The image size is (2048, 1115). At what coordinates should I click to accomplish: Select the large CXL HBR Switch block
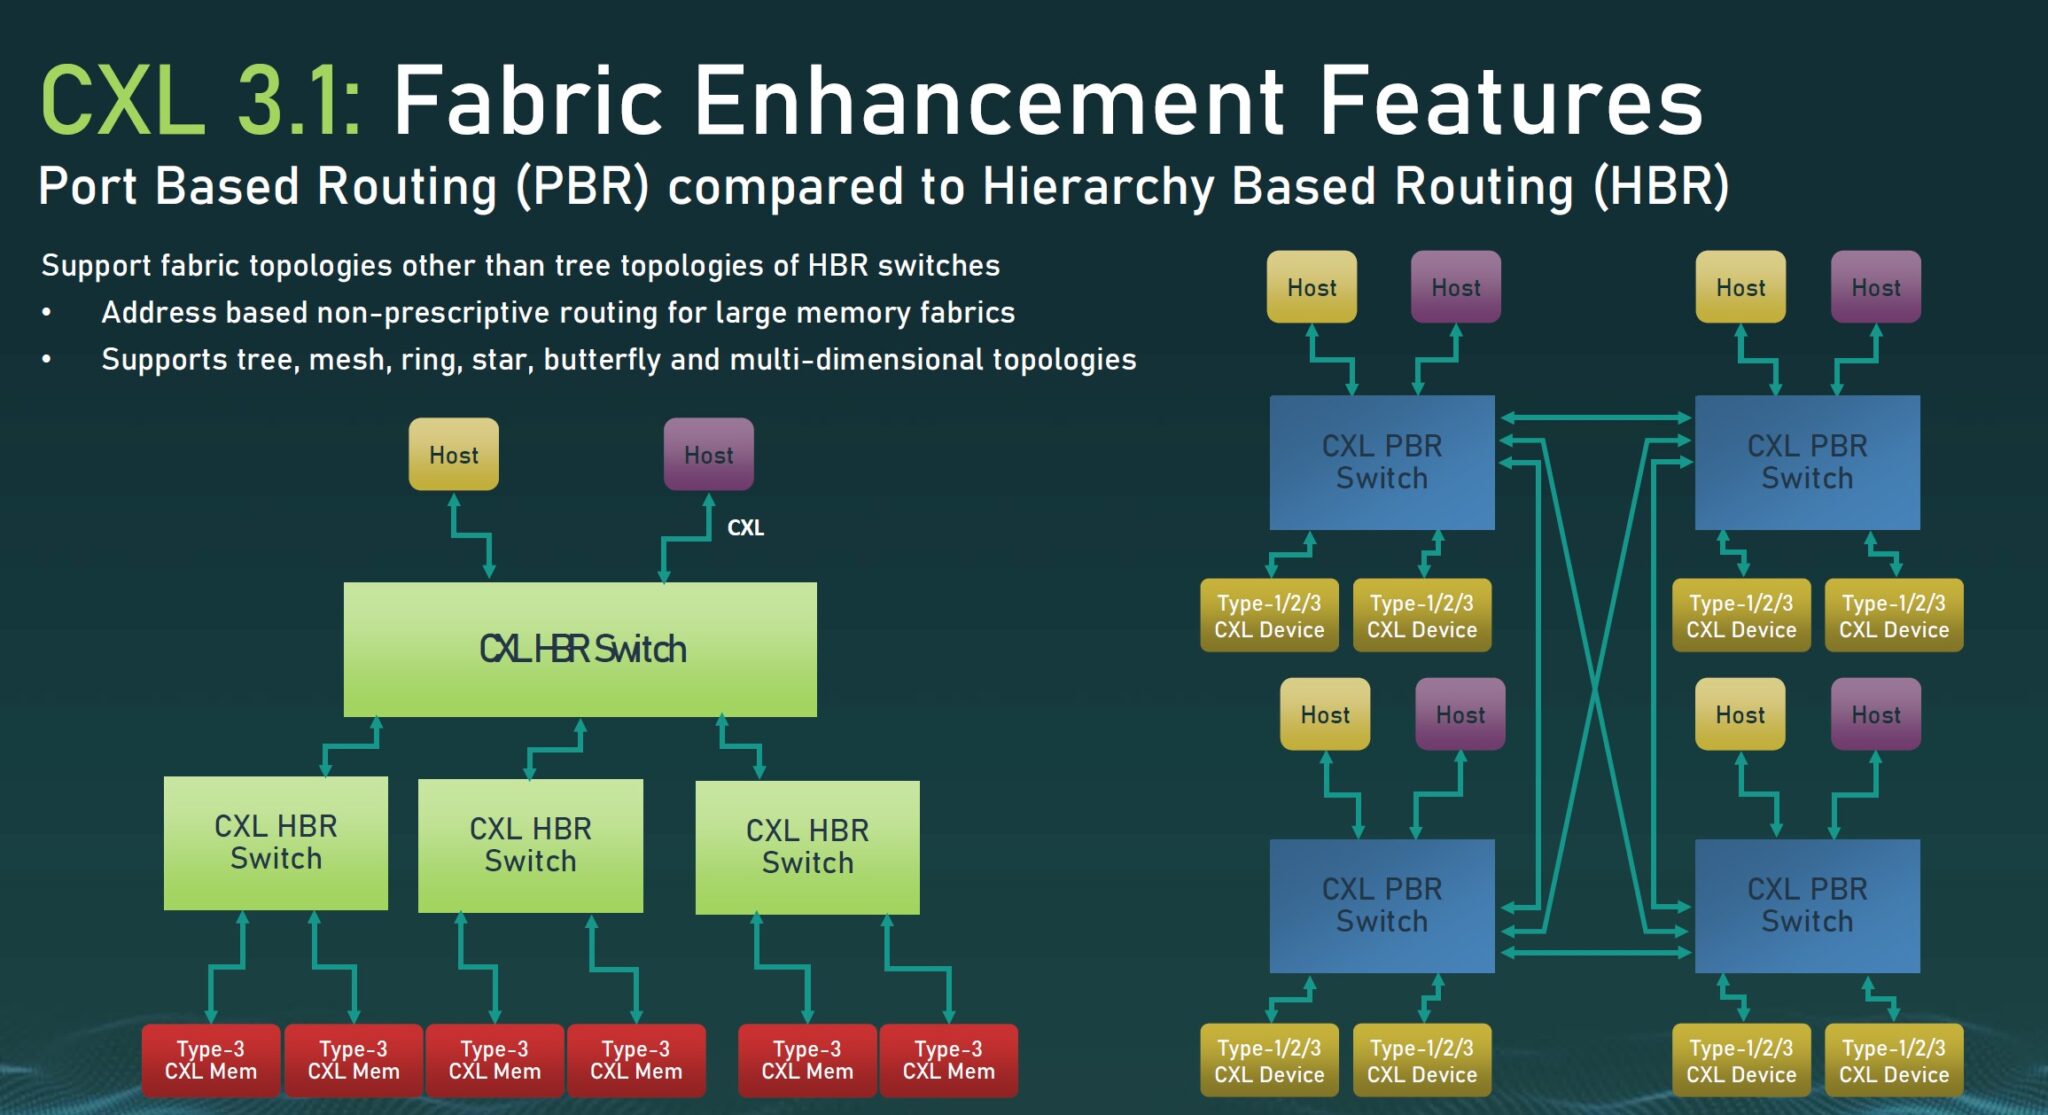(580, 650)
